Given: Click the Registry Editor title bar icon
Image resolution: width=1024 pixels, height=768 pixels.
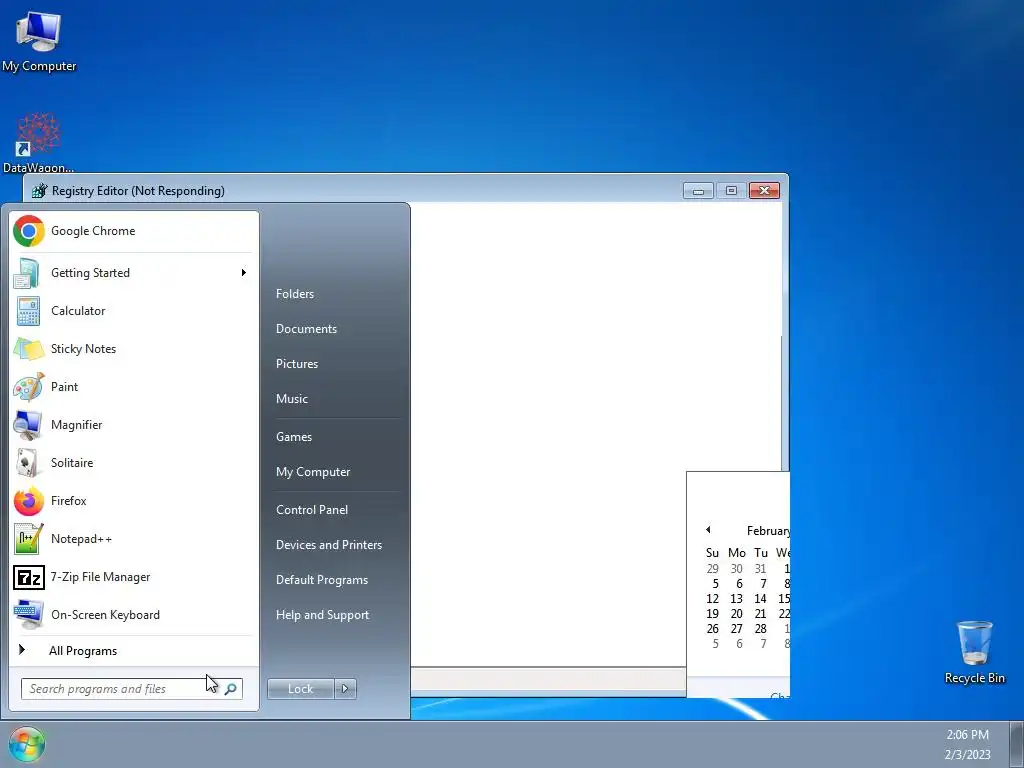Looking at the screenshot, I should [39, 191].
